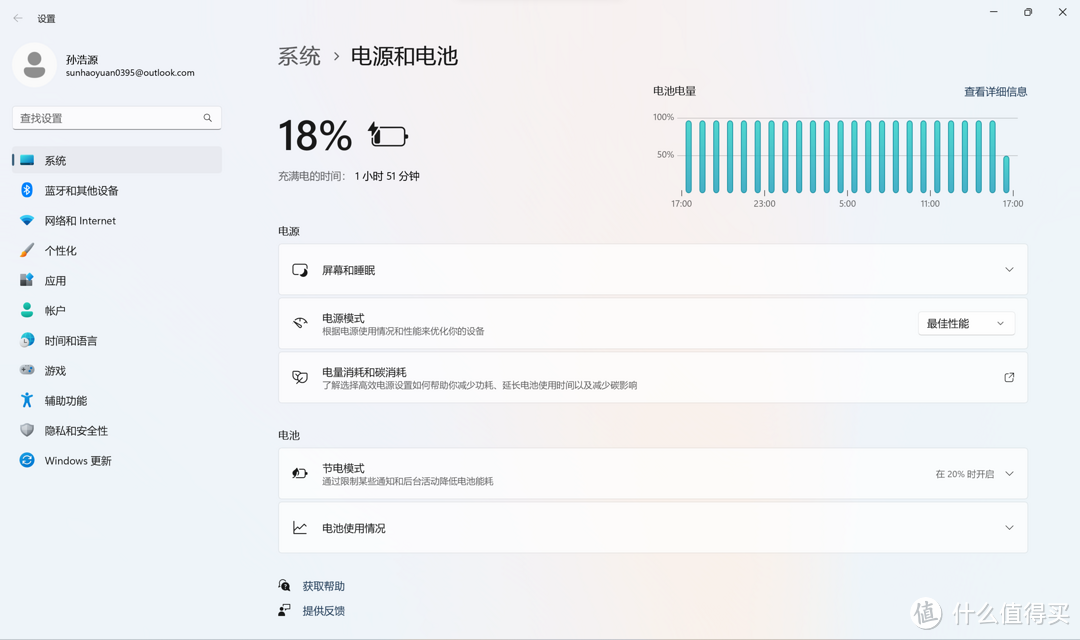Screen dimensions: 1080x640
Task: Click the battery saver icon beside 节电模式
Action: point(299,472)
